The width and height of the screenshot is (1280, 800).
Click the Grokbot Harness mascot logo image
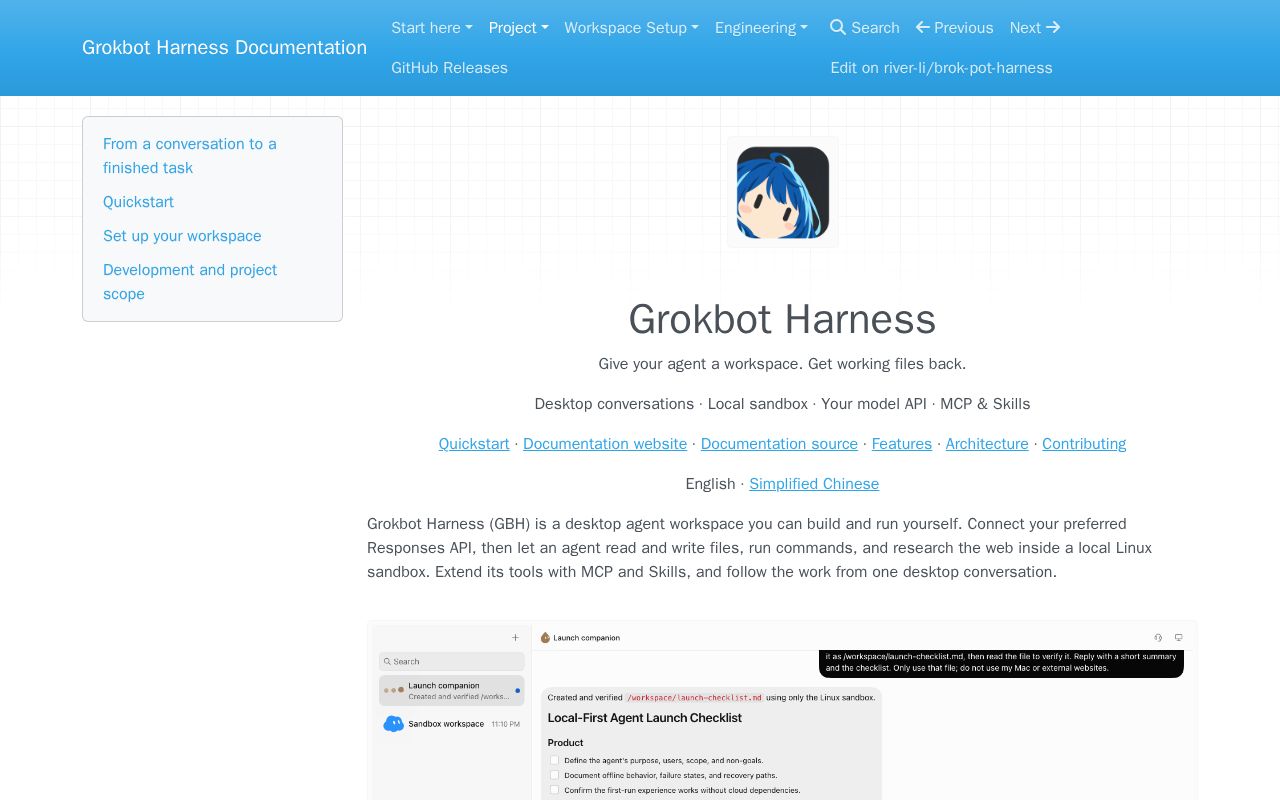pyautogui.click(x=783, y=192)
